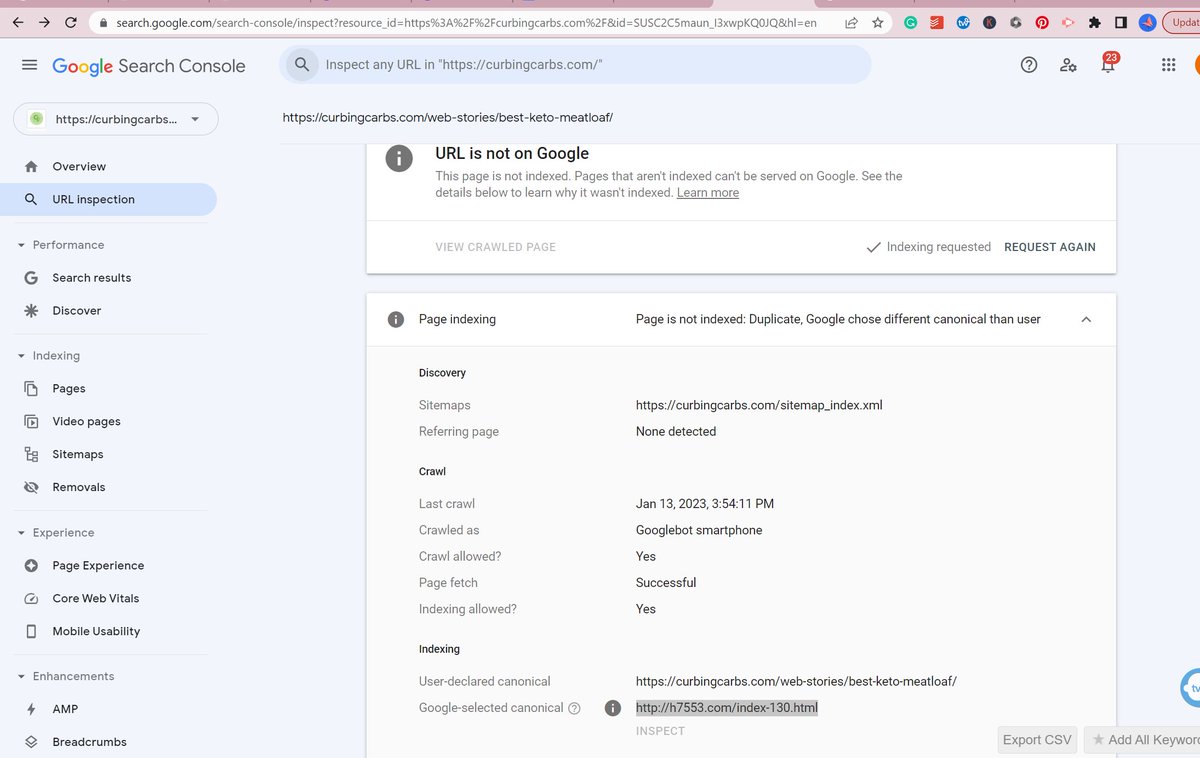Click the Googlebot smartphone value
Viewport: 1200px width, 758px height.
tap(699, 530)
